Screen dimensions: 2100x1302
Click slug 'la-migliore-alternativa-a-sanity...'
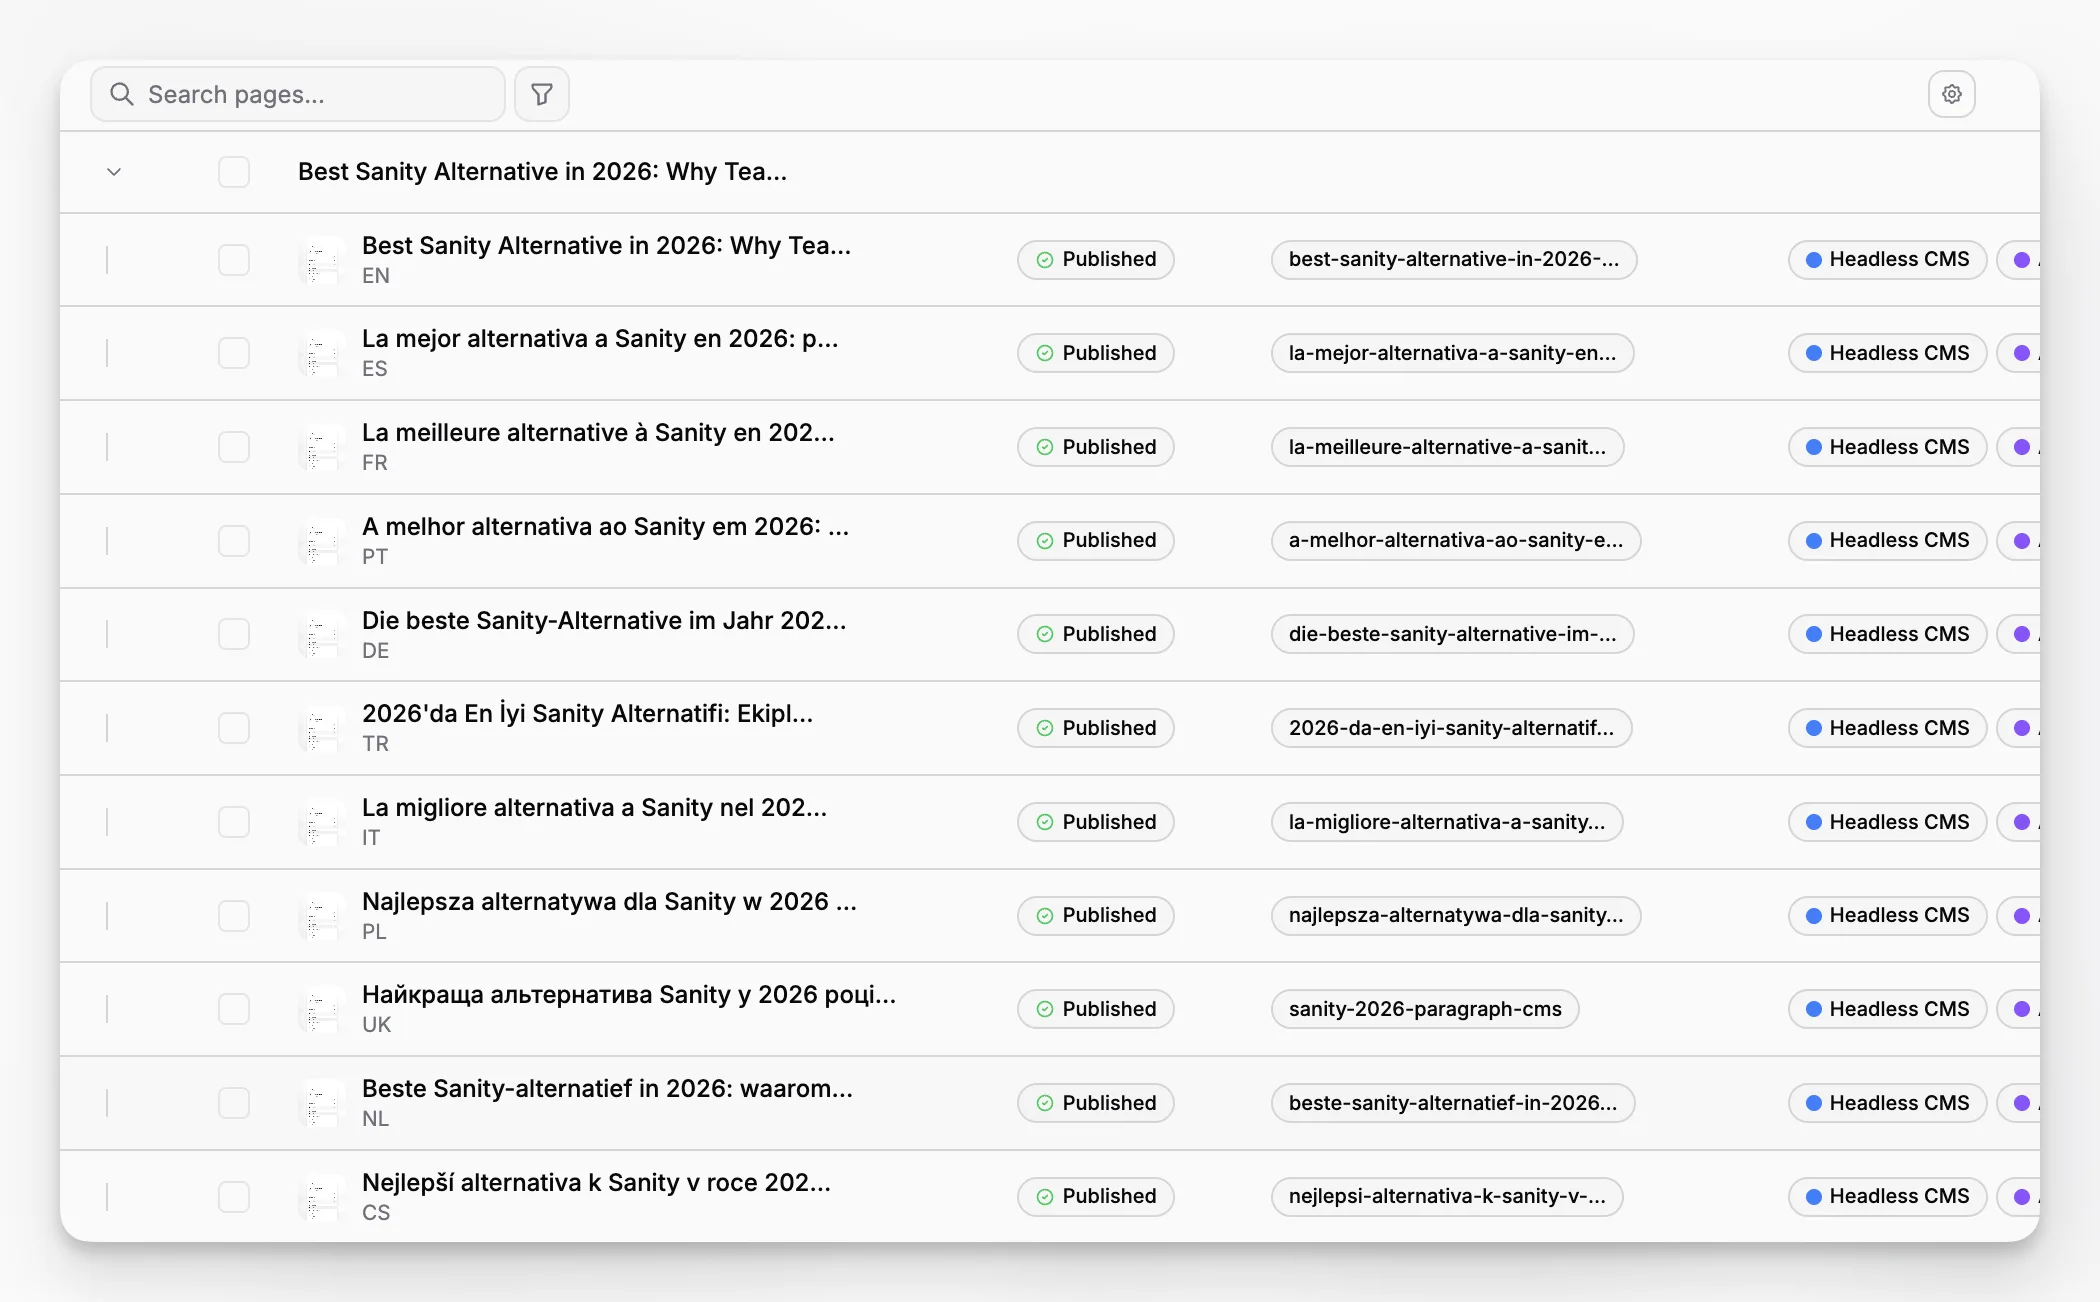point(1447,822)
